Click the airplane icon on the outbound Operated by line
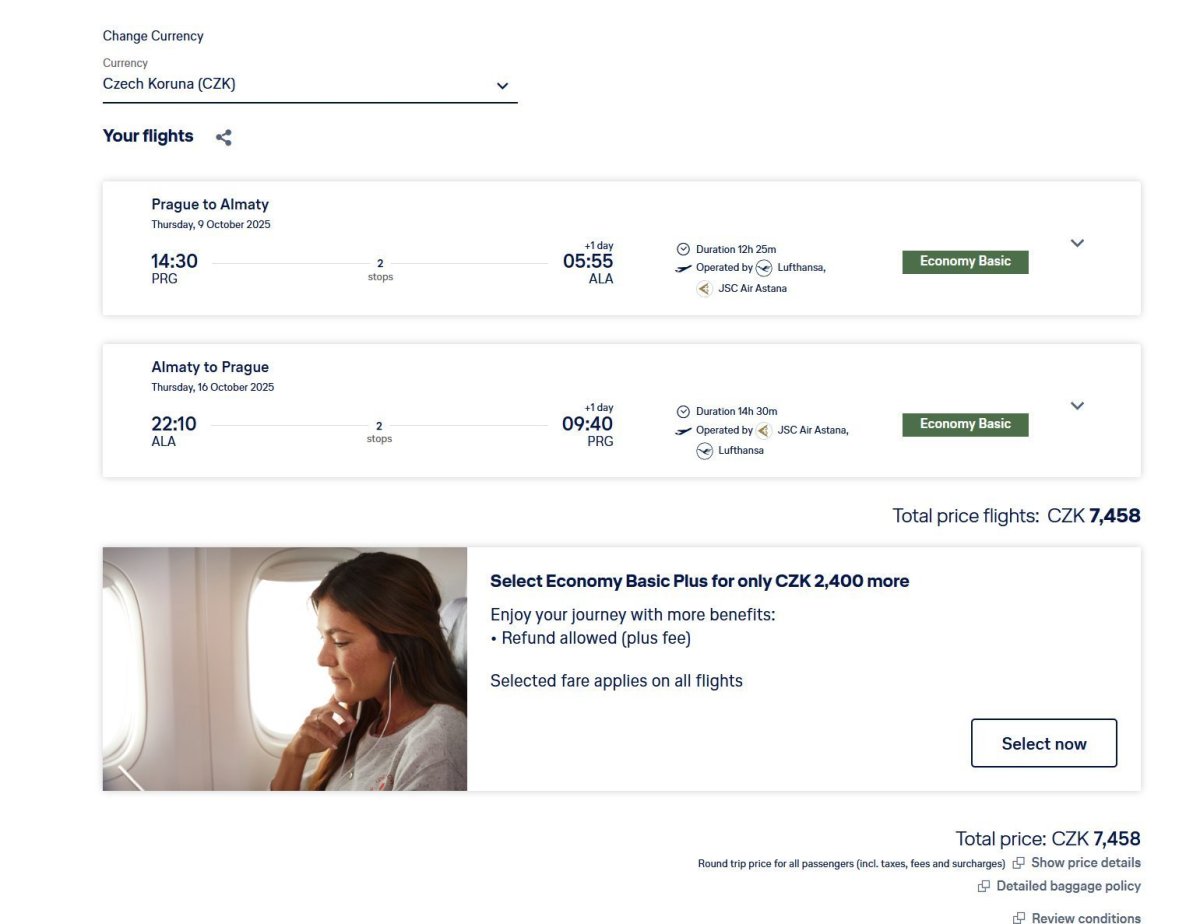 pyautogui.click(x=683, y=268)
